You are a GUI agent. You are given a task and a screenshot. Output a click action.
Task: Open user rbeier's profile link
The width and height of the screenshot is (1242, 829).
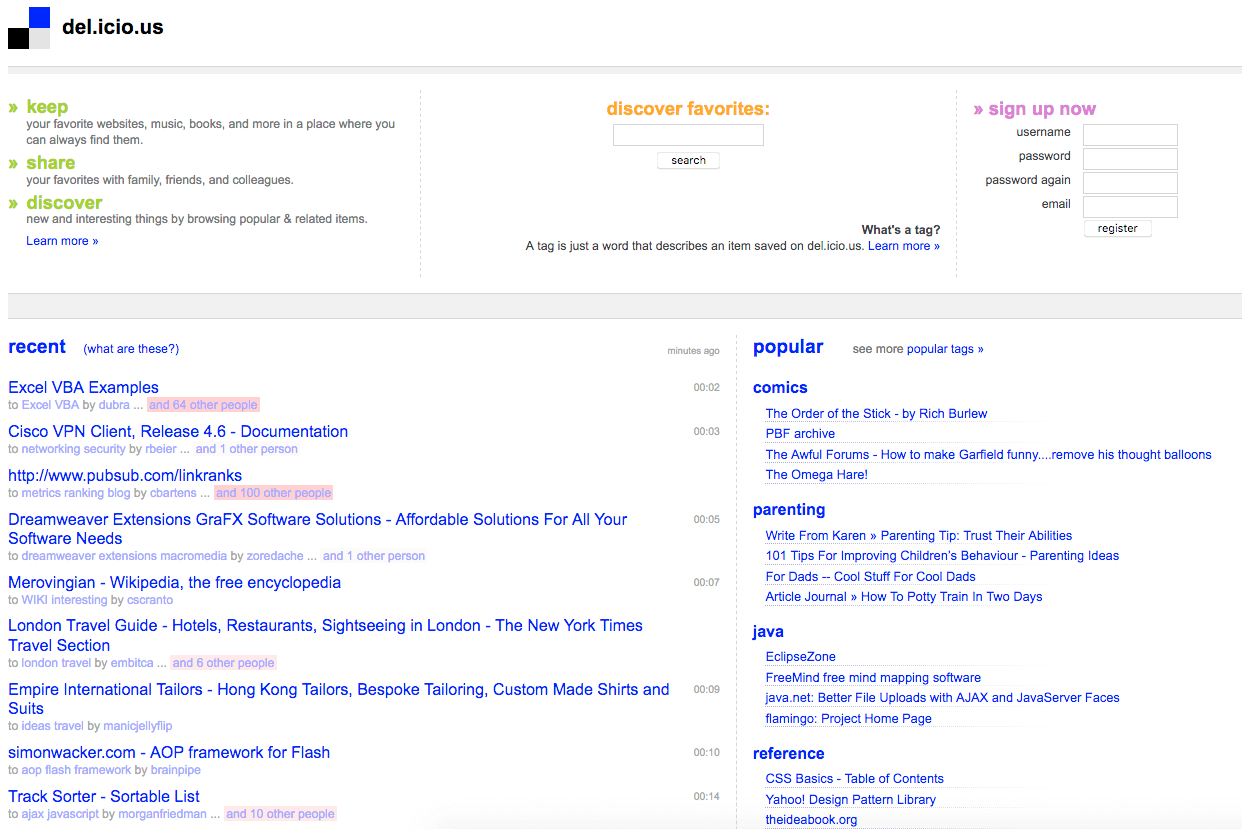[x=161, y=449]
